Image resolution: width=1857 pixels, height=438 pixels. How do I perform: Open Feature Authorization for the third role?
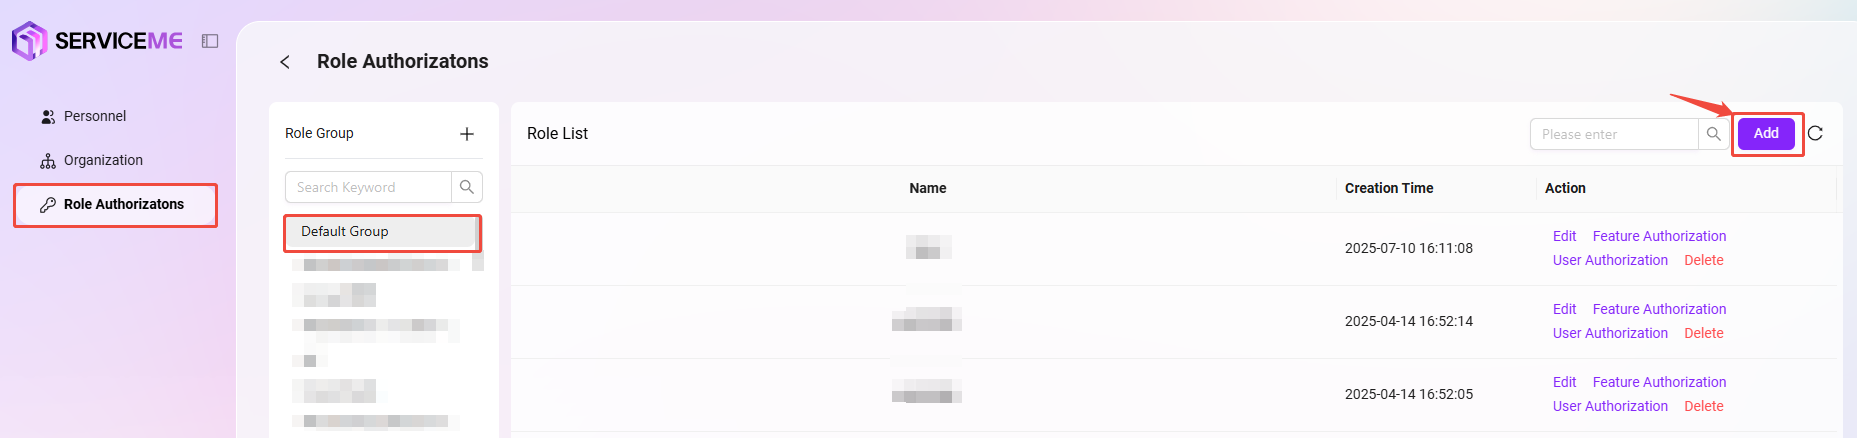1659,382
